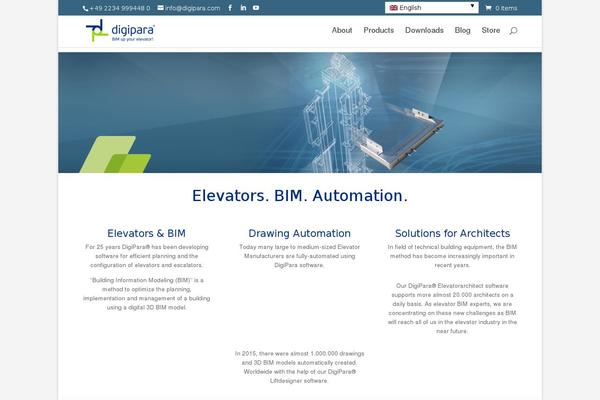Click the info@digipara.com email link
Viewport: 600px width, 400px height.
coord(192,8)
